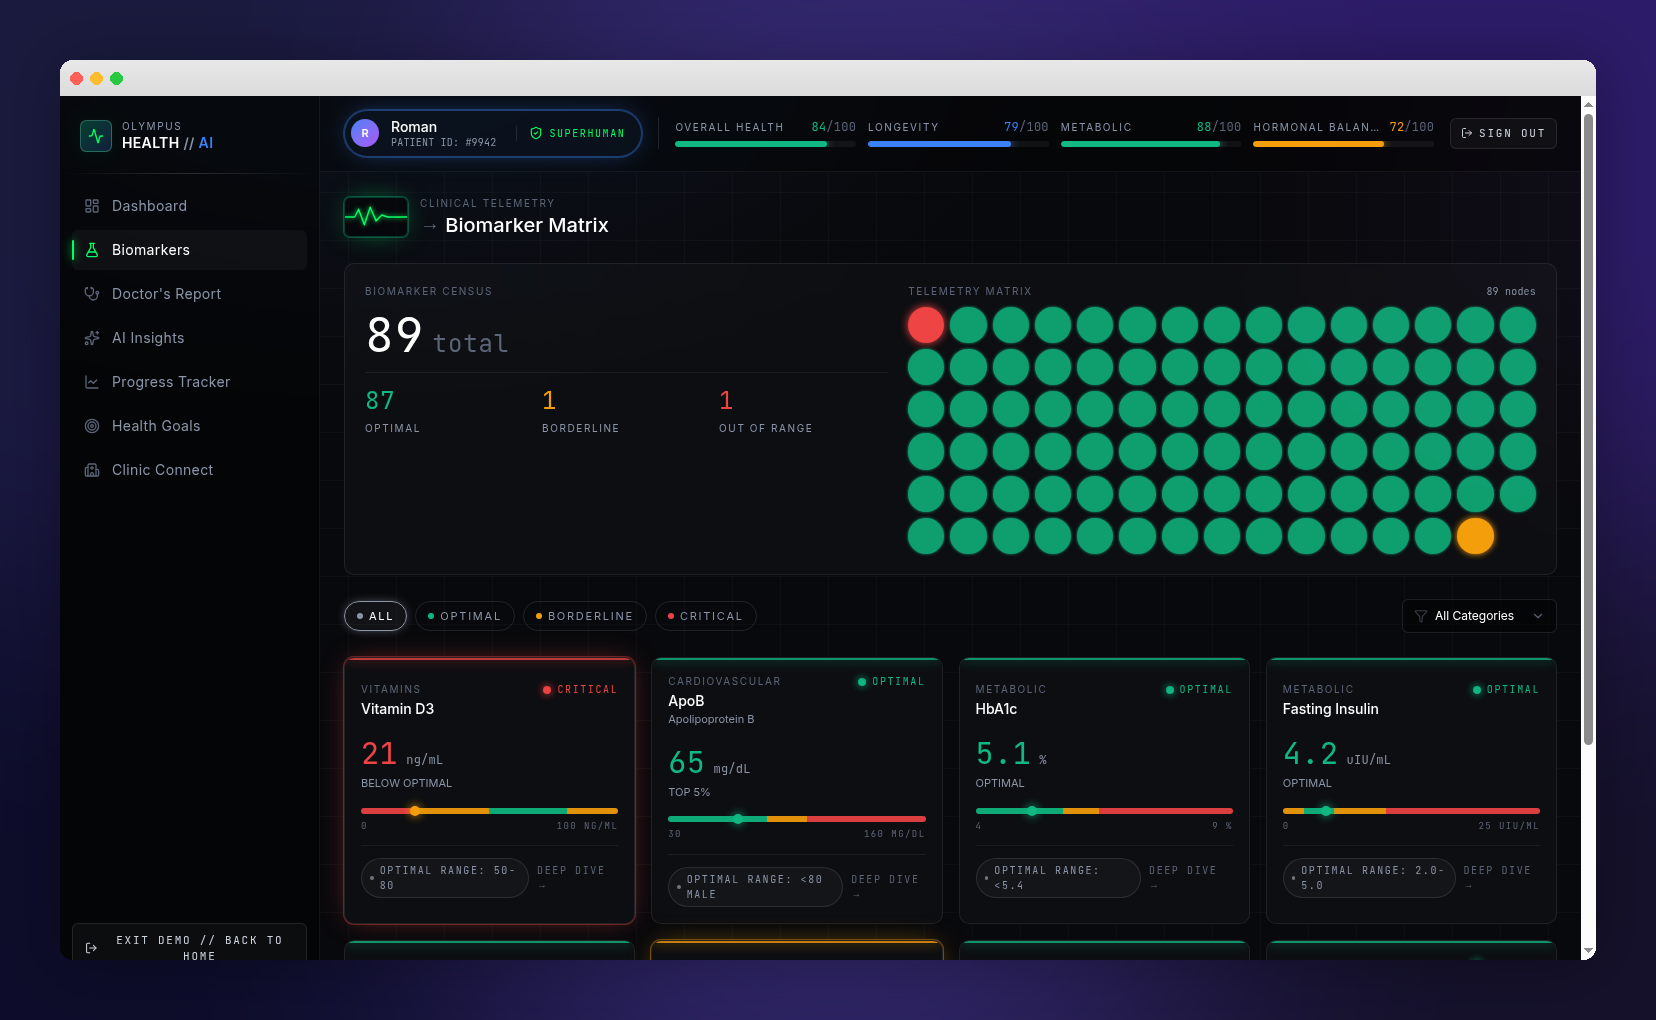Filter biomarkers by OPTIMAL status
Screen dimensions: 1656x1020
tap(464, 616)
